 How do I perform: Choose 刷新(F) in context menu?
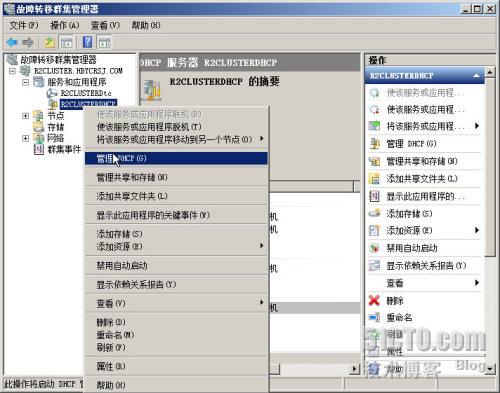click(x=176, y=348)
